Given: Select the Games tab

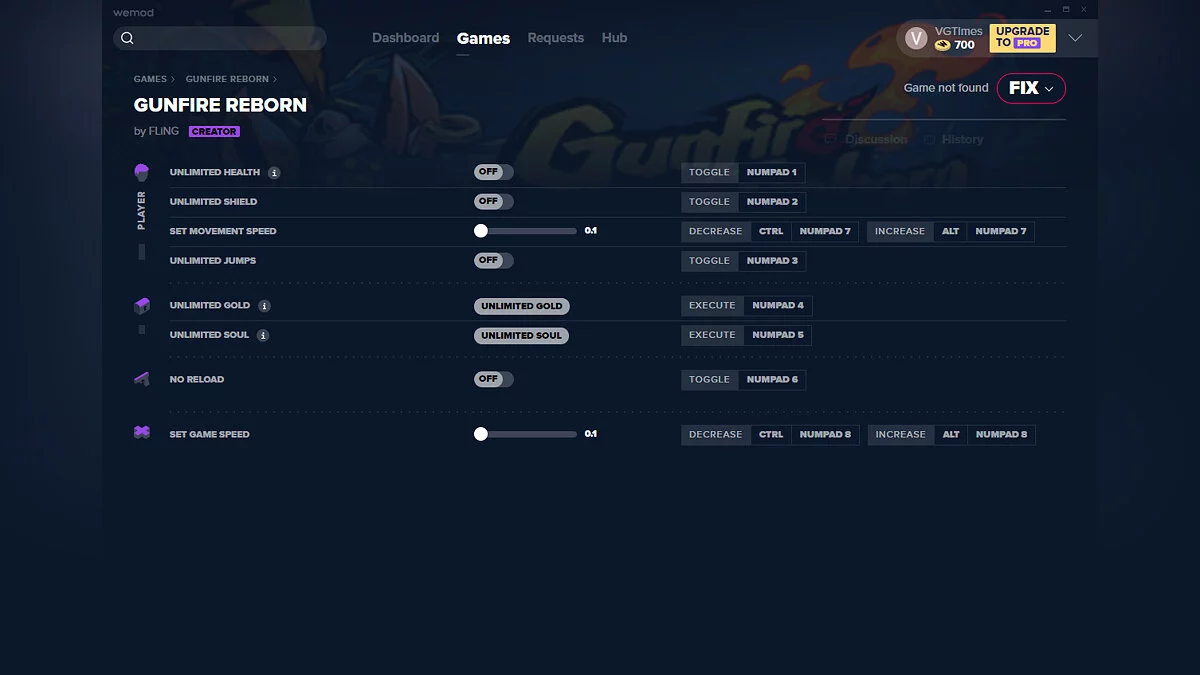Looking at the screenshot, I should [483, 38].
